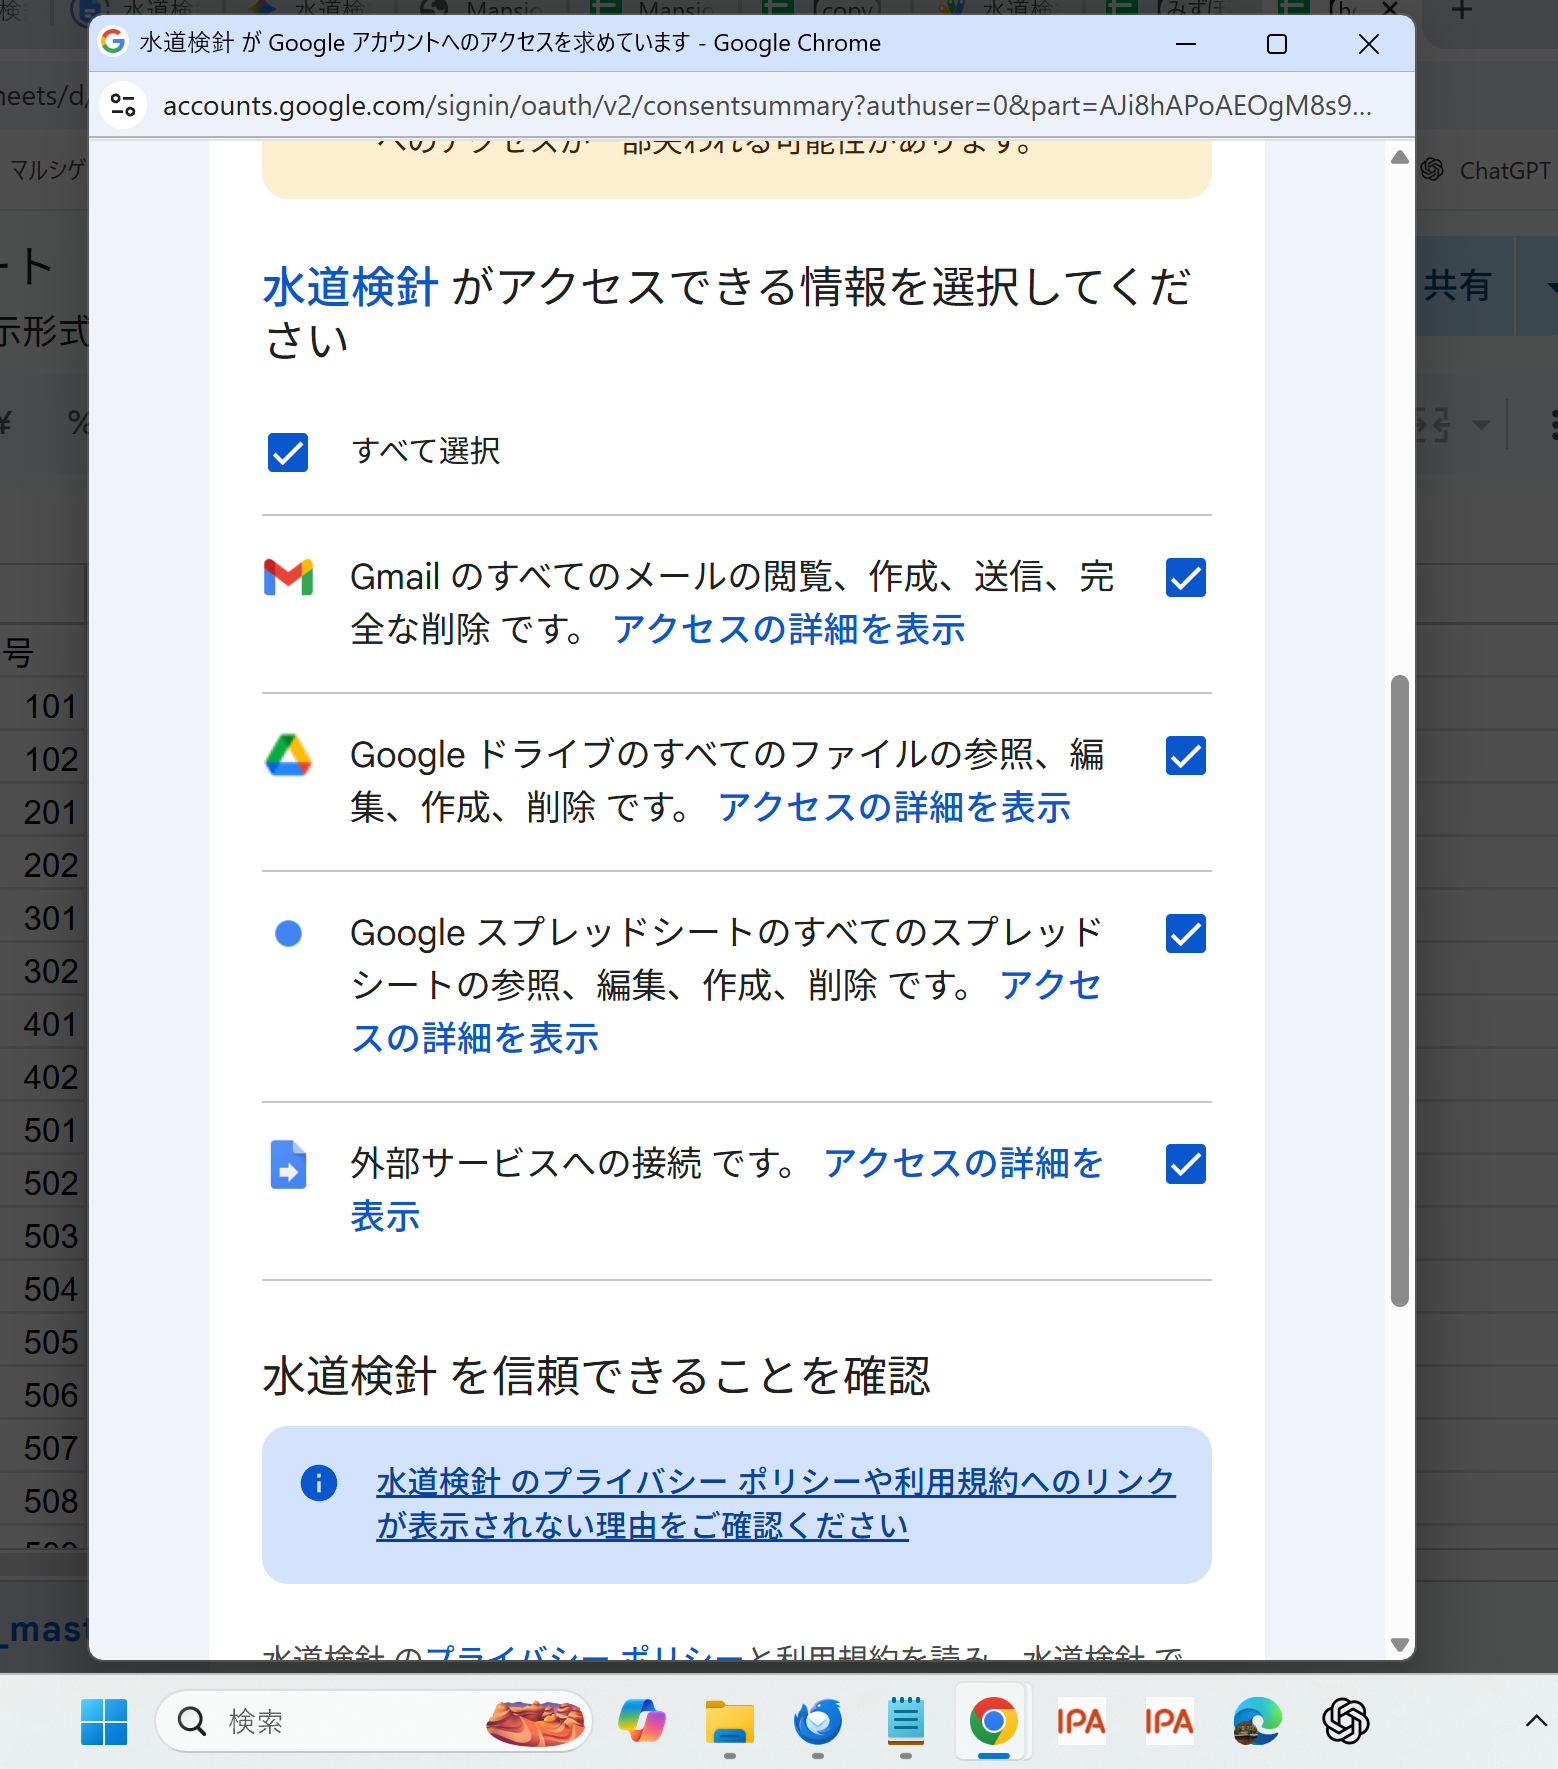Uncheck the Google ドライブ permission checkbox
The height and width of the screenshot is (1769, 1558).
tap(1186, 756)
